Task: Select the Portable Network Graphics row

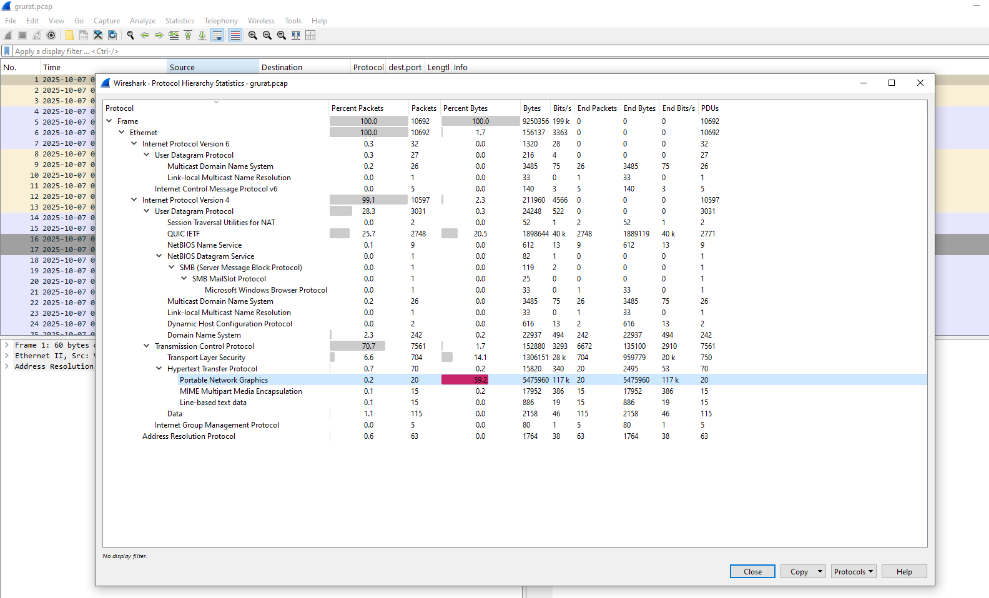Action: point(223,380)
